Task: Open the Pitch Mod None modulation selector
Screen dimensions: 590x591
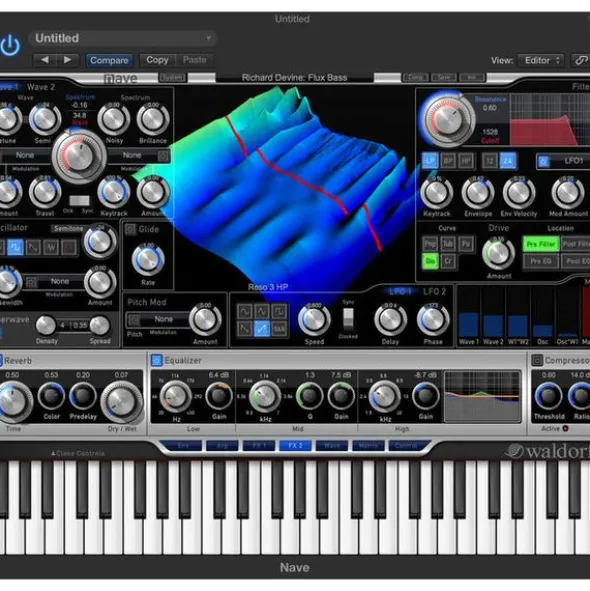Action: (x=157, y=320)
